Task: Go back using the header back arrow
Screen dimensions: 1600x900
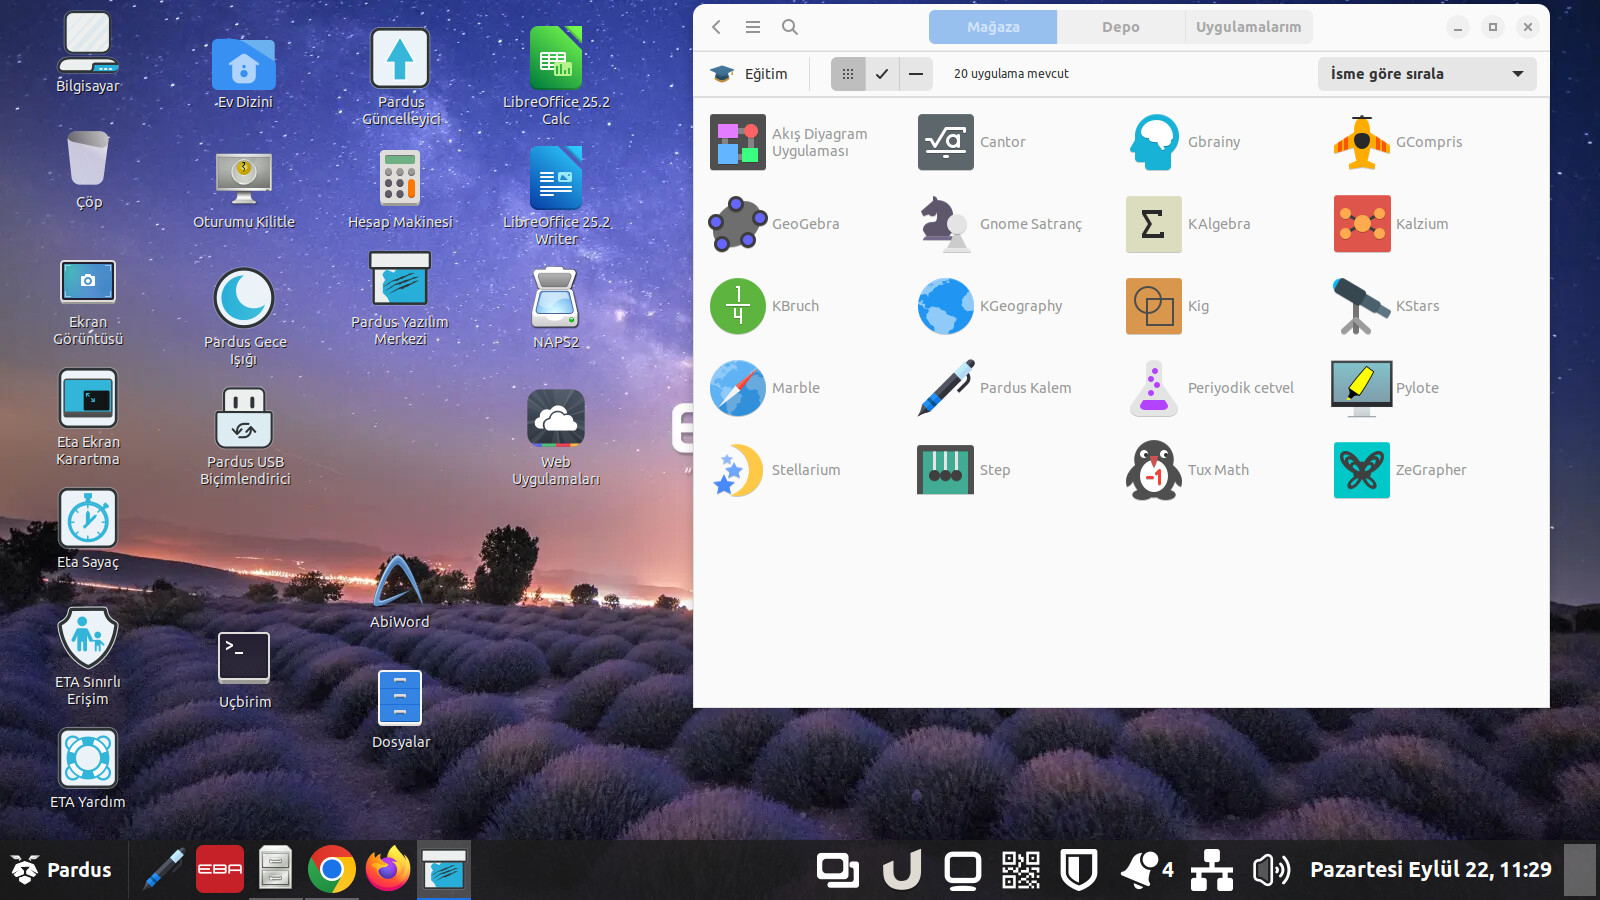Action: coord(717,27)
